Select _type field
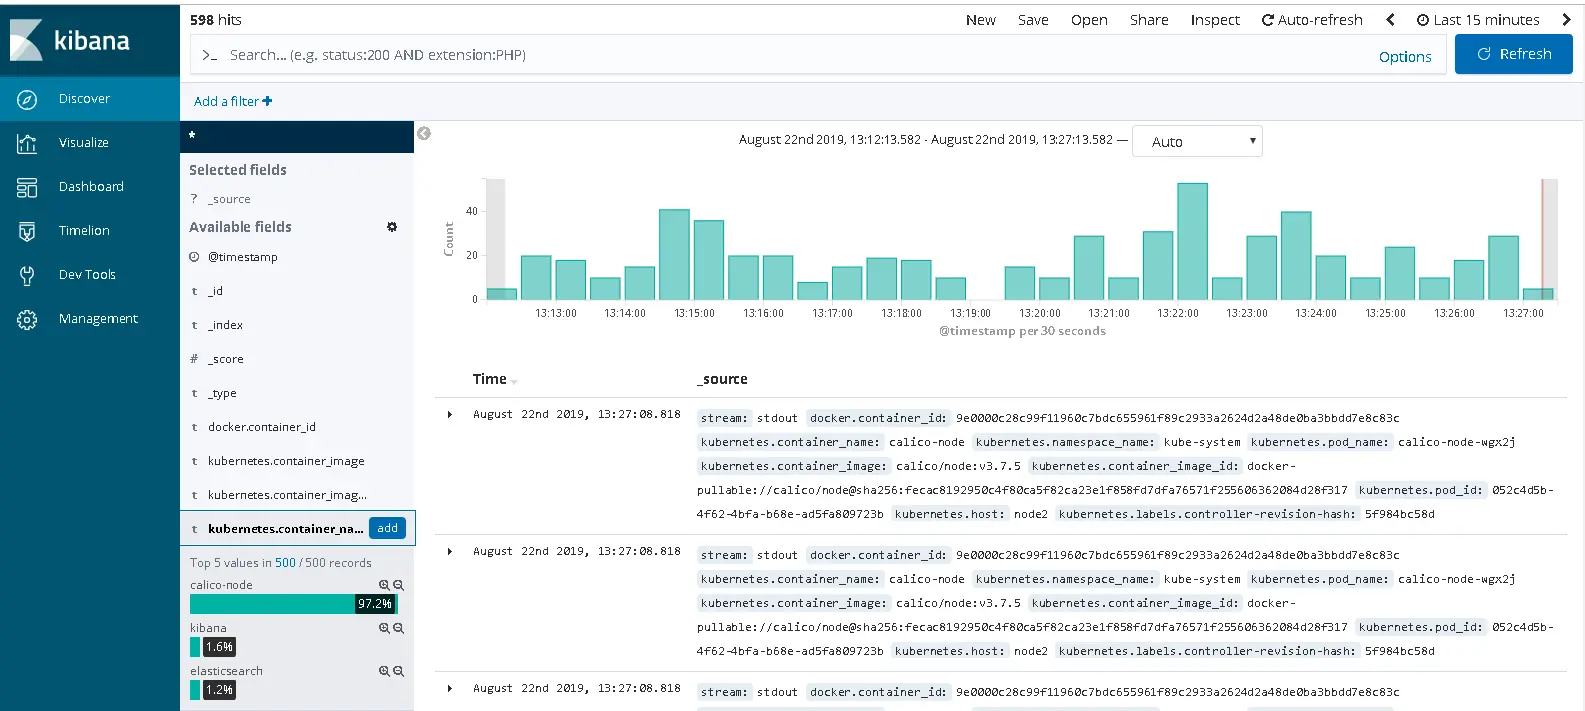This screenshot has width=1585, height=711. (222, 393)
